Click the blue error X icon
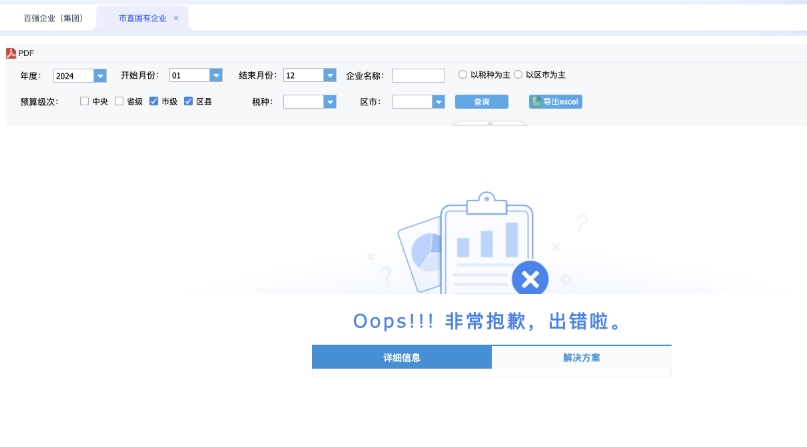Viewport: 807px width, 447px height. click(x=530, y=277)
